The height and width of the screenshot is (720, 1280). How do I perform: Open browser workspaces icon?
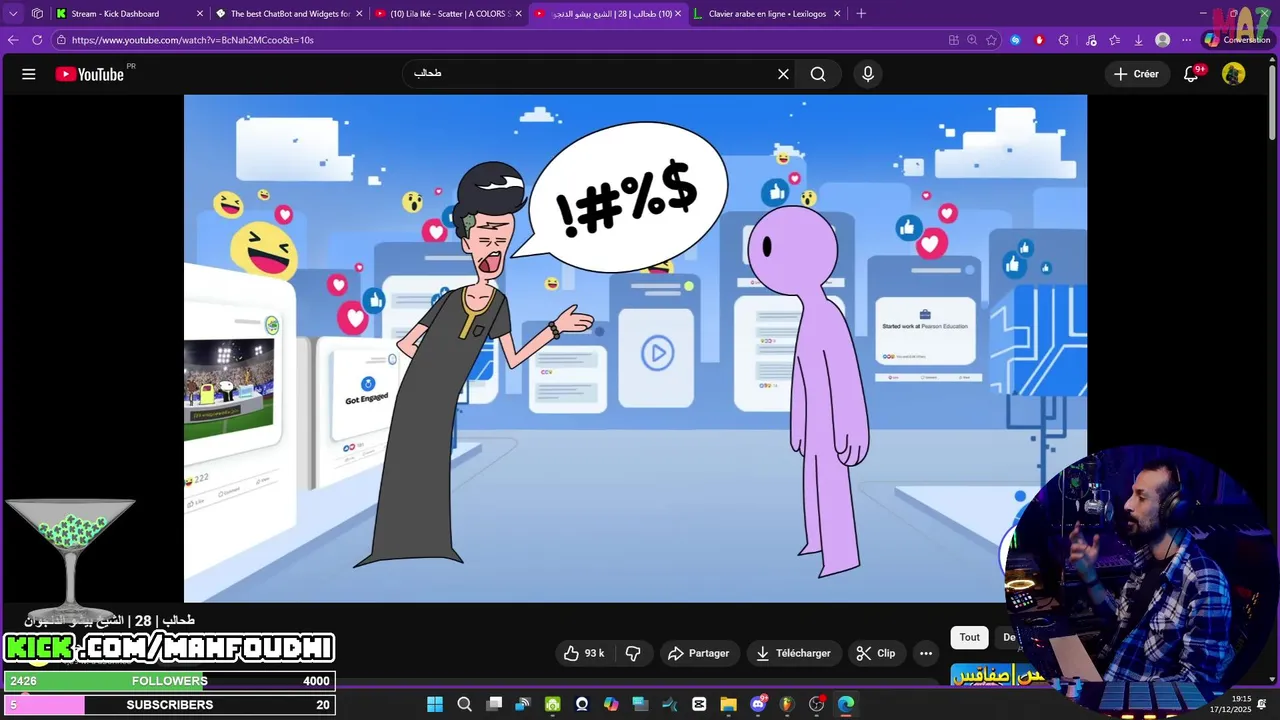tap(37, 14)
